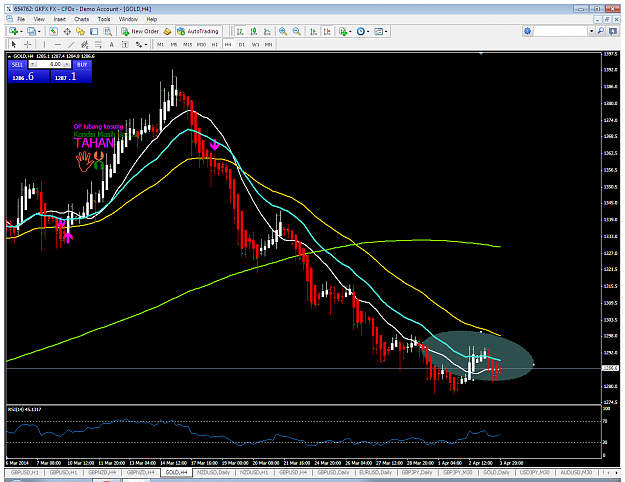Open the Charts menu
This screenshot has width=625, height=482.
pos(81,19)
